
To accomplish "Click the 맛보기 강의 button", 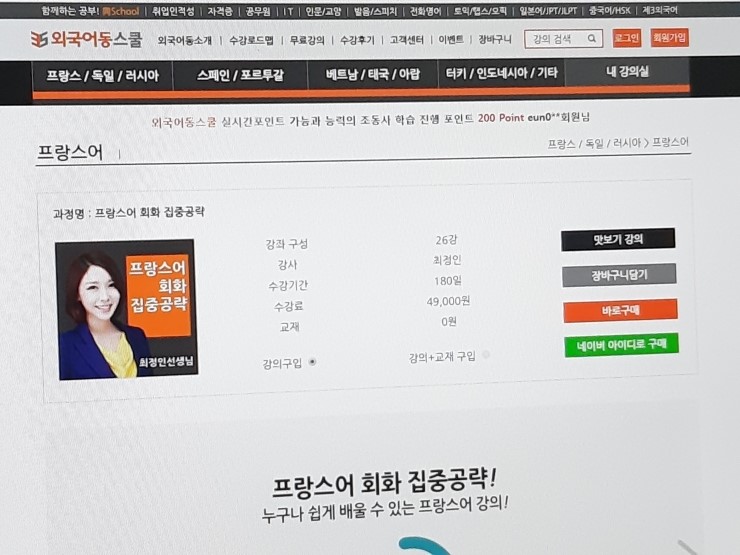I will [618, 239].
